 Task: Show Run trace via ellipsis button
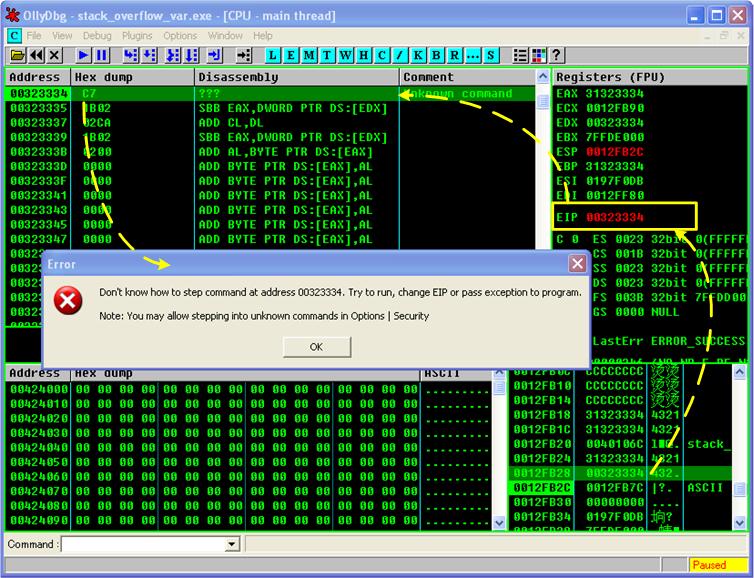(x=473, y=55)
